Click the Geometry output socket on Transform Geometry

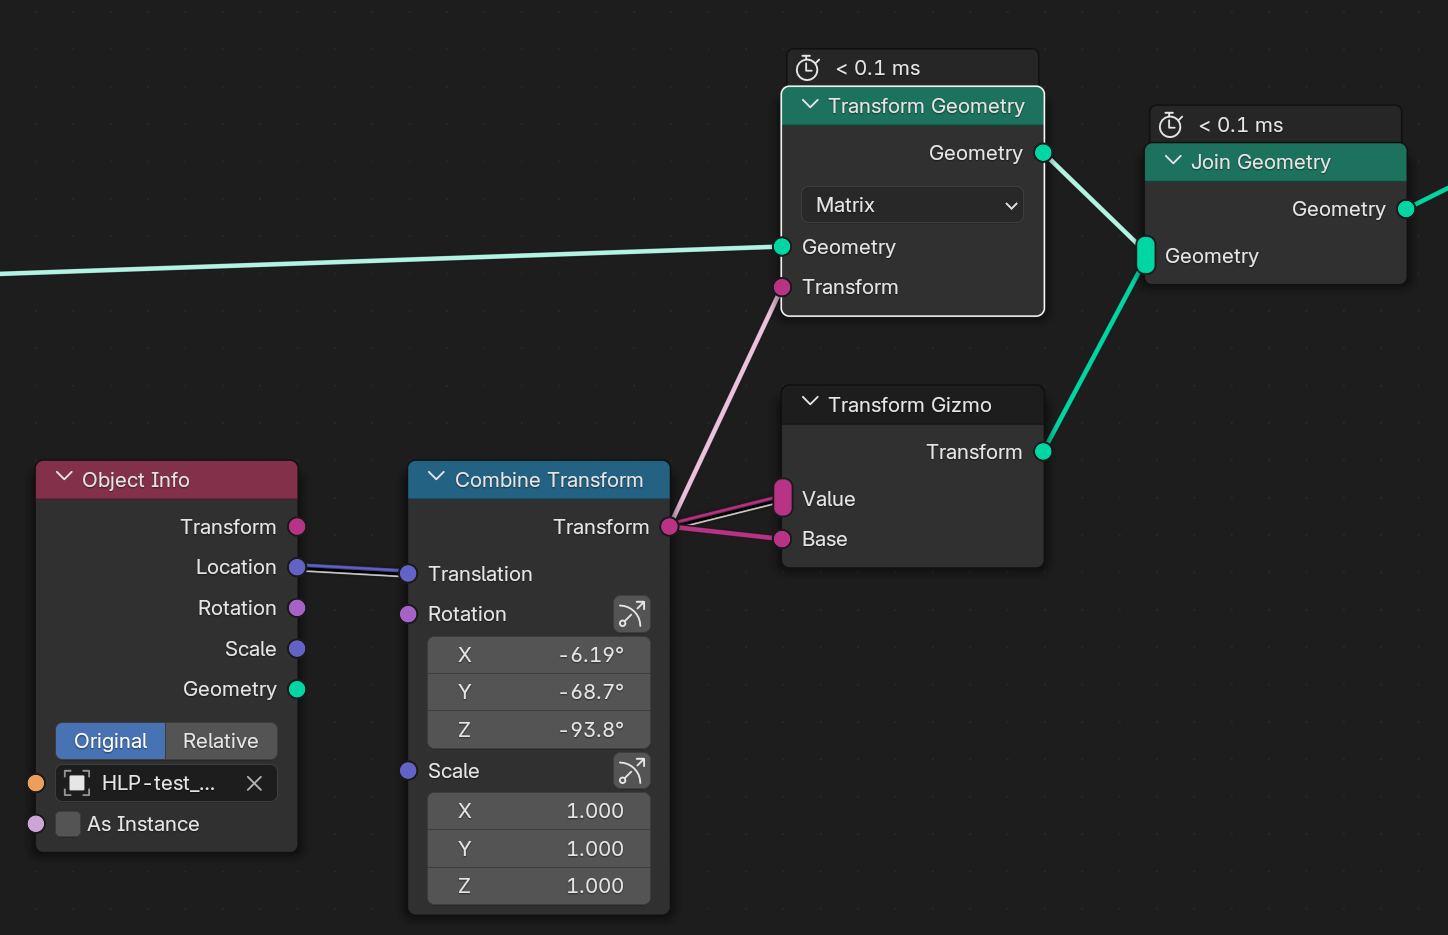pyautogui.click(x=1043, y=153)
